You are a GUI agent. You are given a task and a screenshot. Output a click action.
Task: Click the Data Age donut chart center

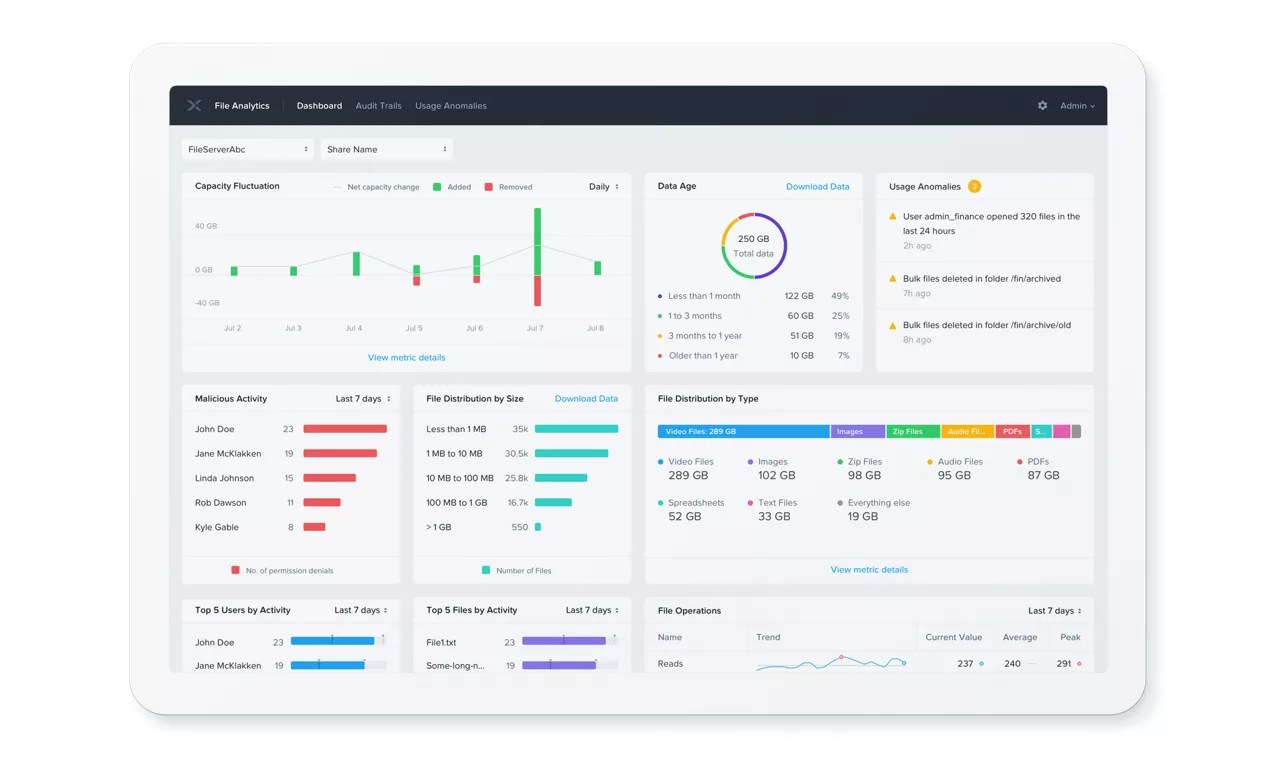753,244
